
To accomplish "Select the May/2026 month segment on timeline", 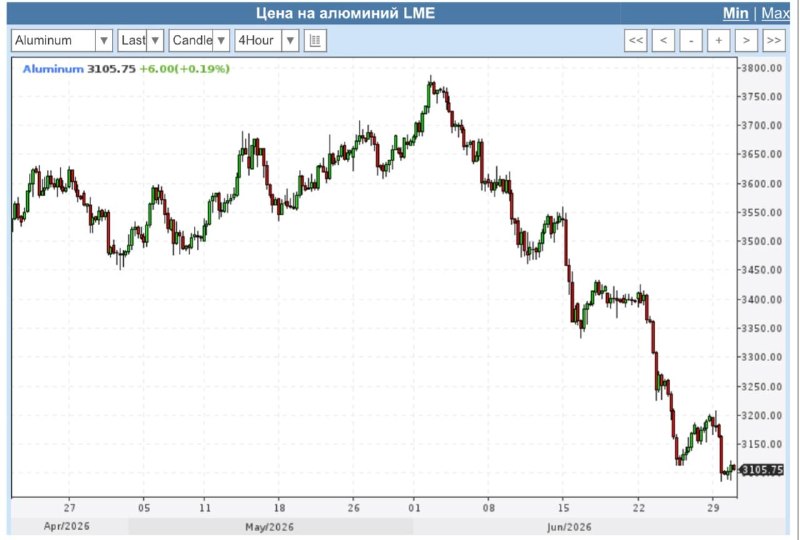I will click(270, 527).
